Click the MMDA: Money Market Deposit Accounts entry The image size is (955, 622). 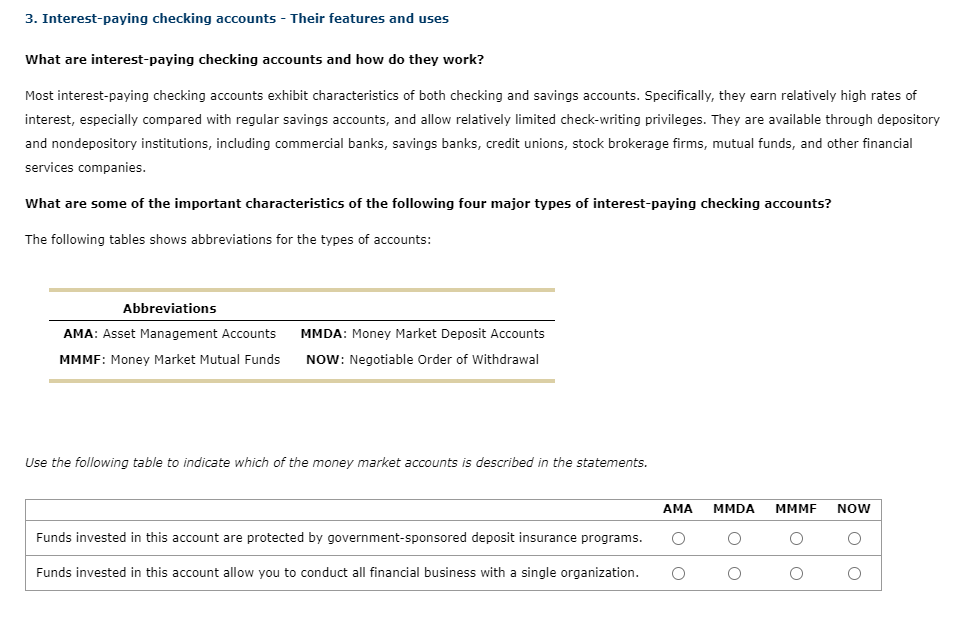(422, 333)
